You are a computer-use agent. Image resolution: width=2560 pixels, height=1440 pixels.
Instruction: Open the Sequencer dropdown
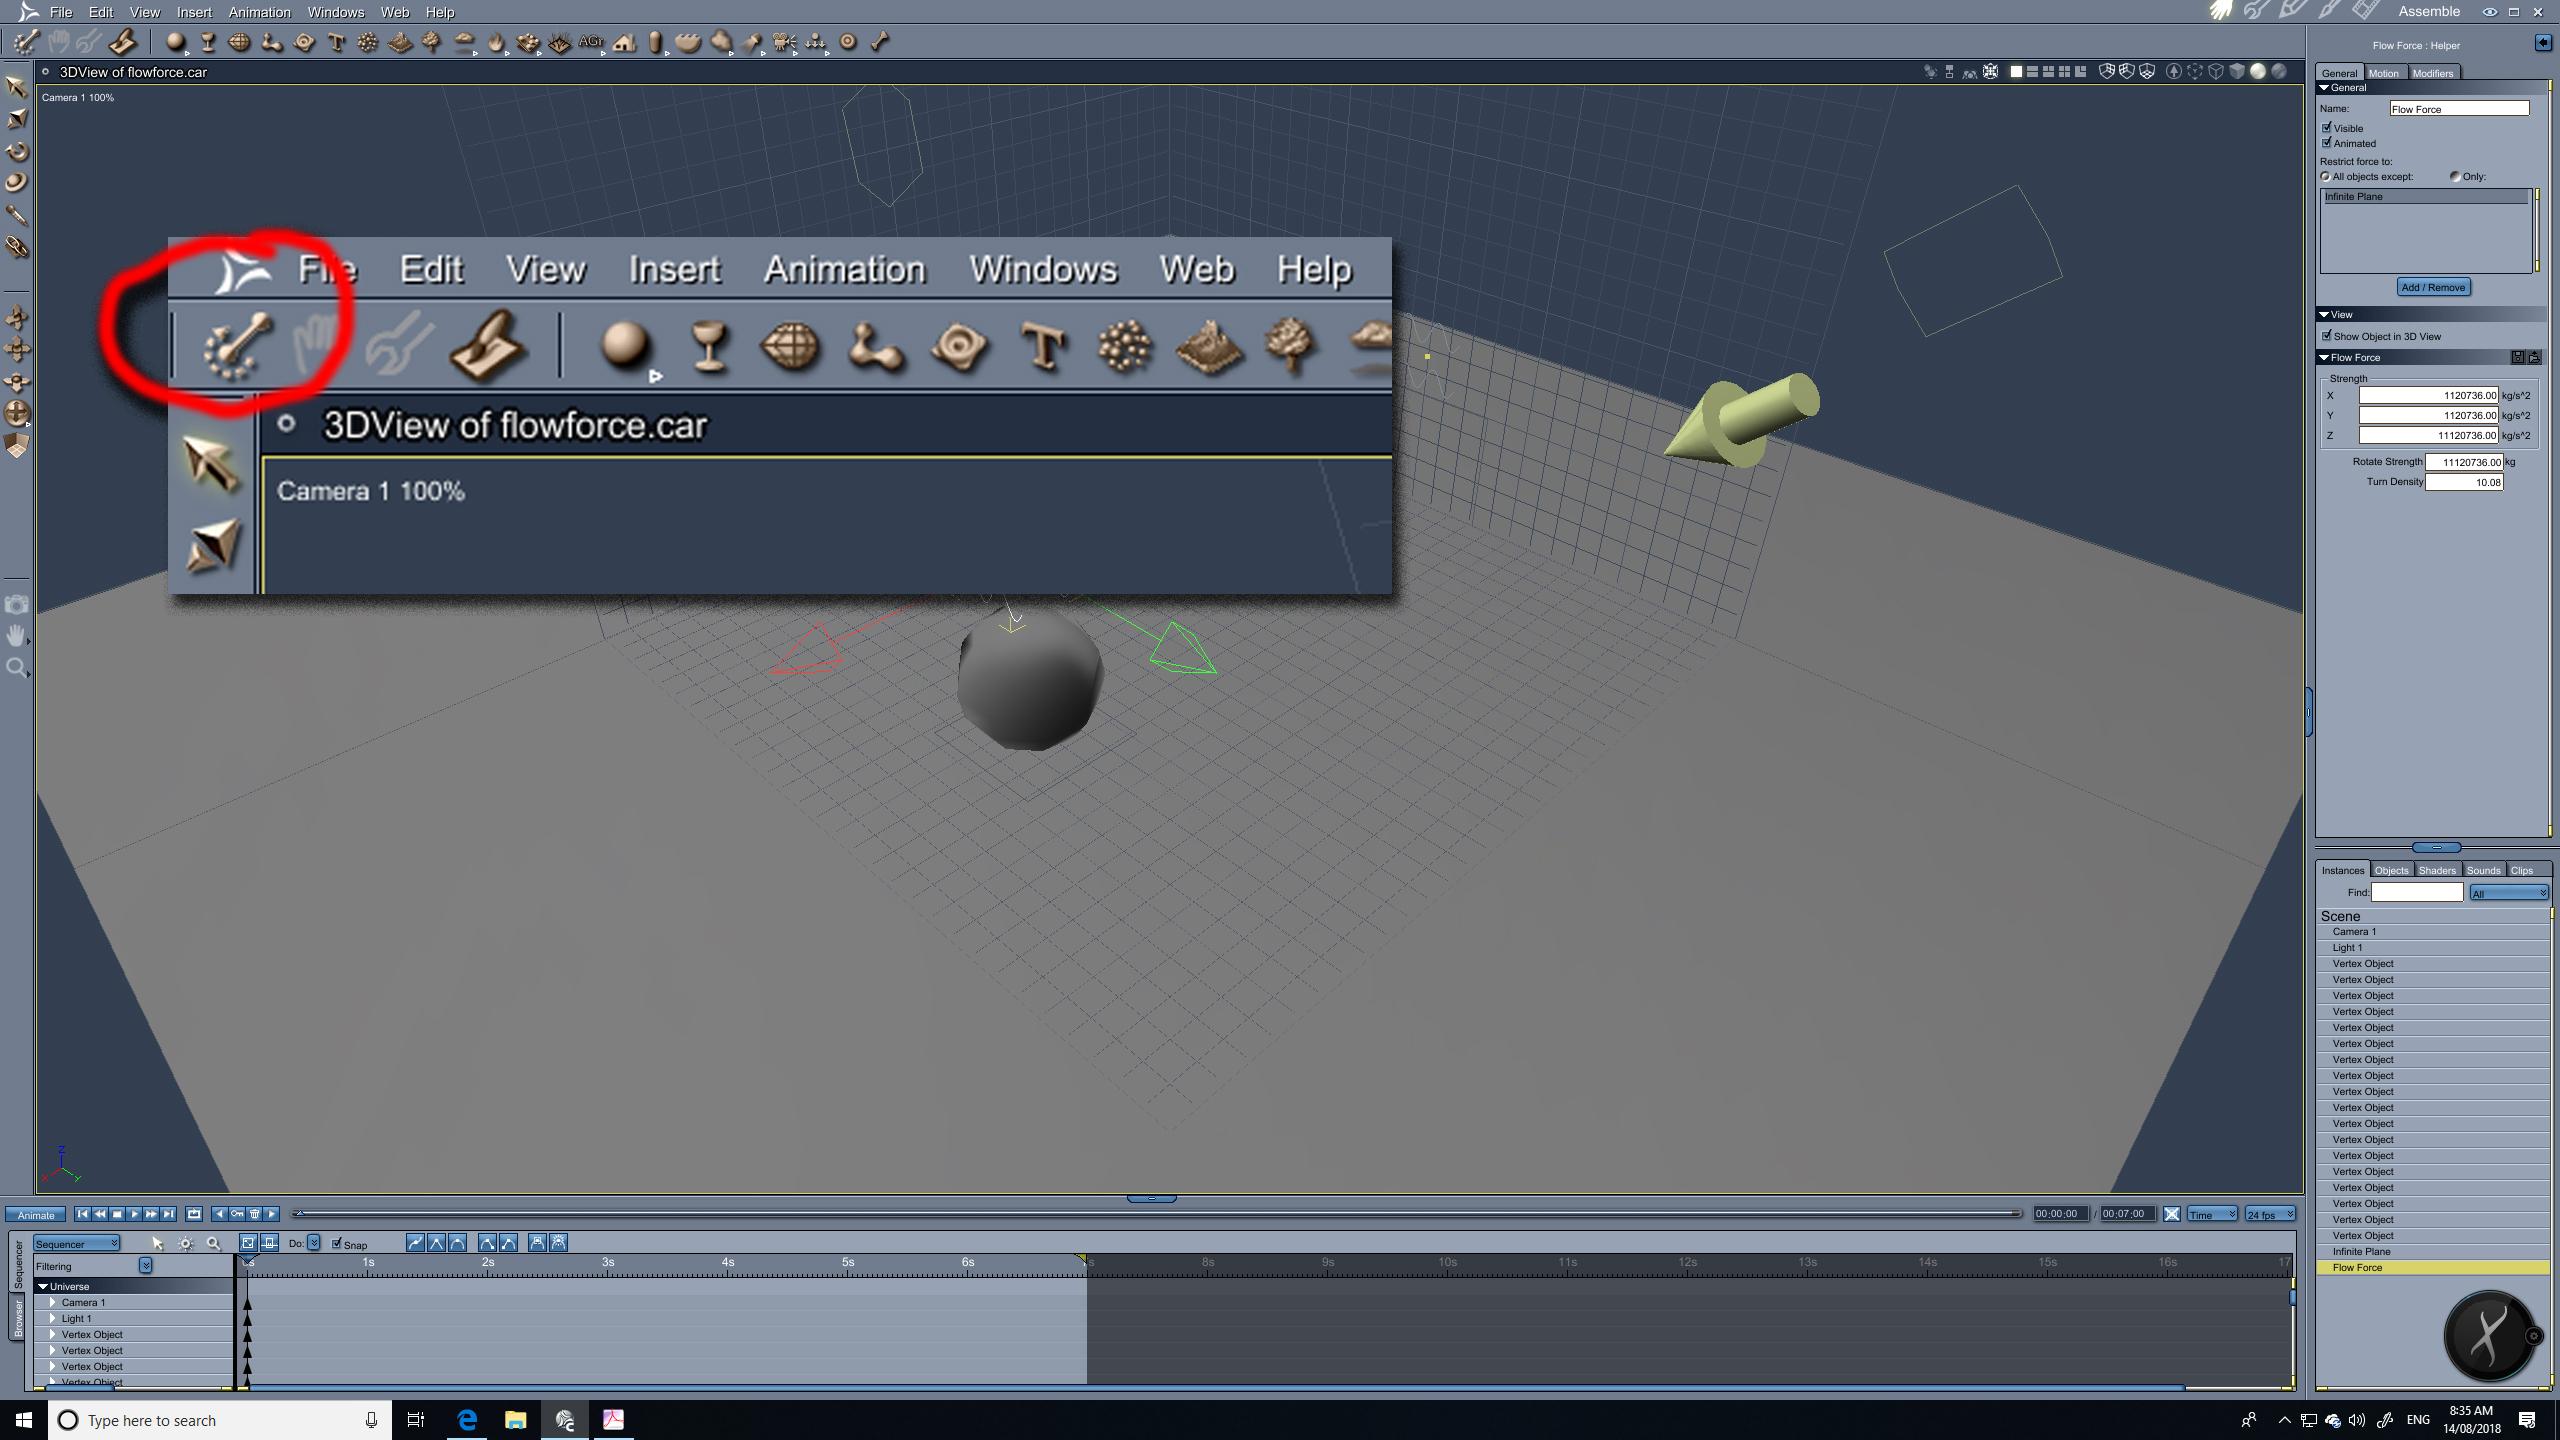coord(76,1243)
